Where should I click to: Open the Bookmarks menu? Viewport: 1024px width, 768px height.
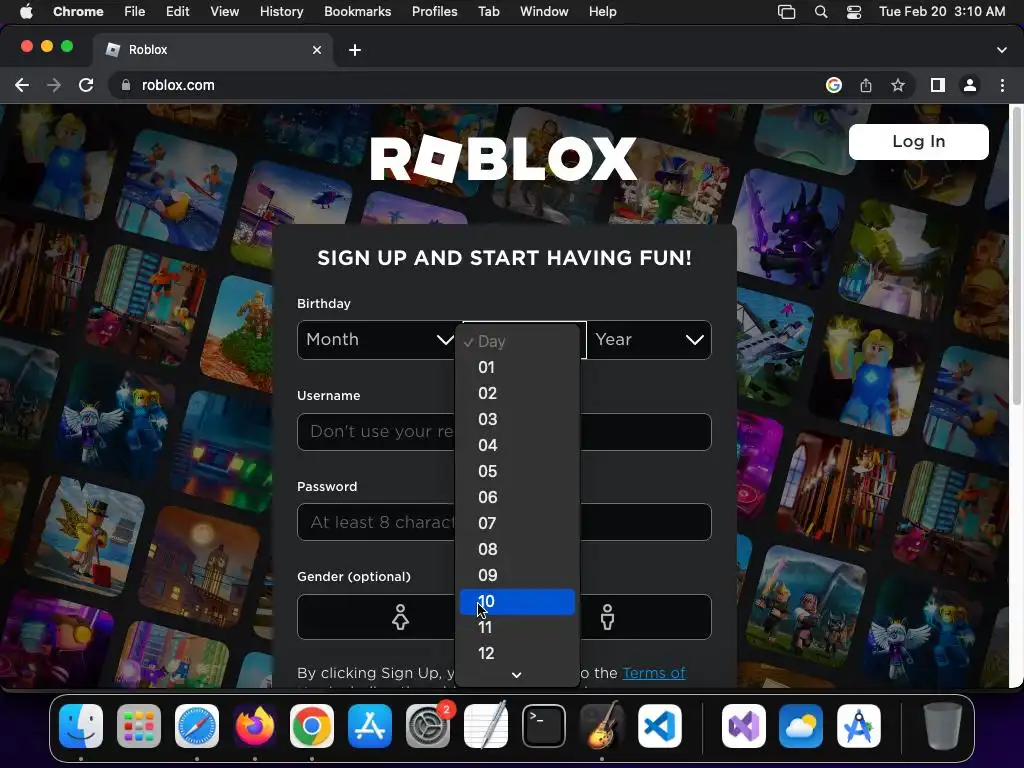click(357, 12)
